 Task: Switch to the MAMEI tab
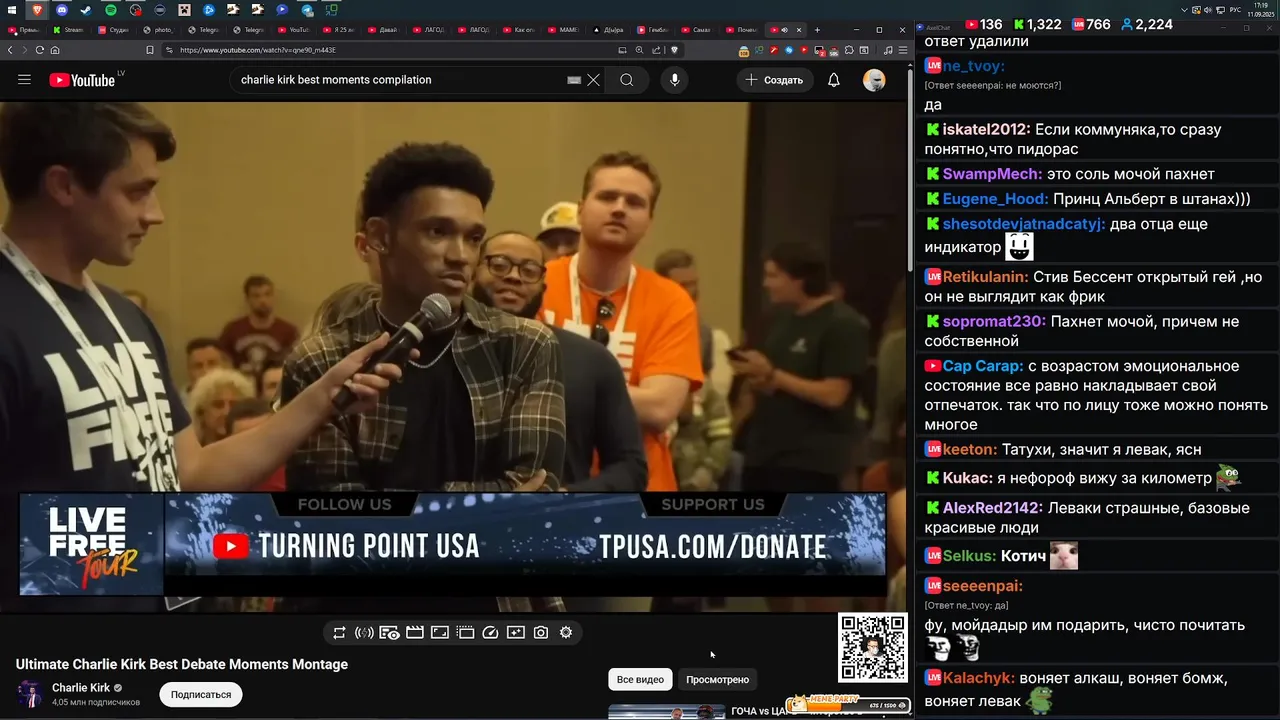click(x=564, y=30)
